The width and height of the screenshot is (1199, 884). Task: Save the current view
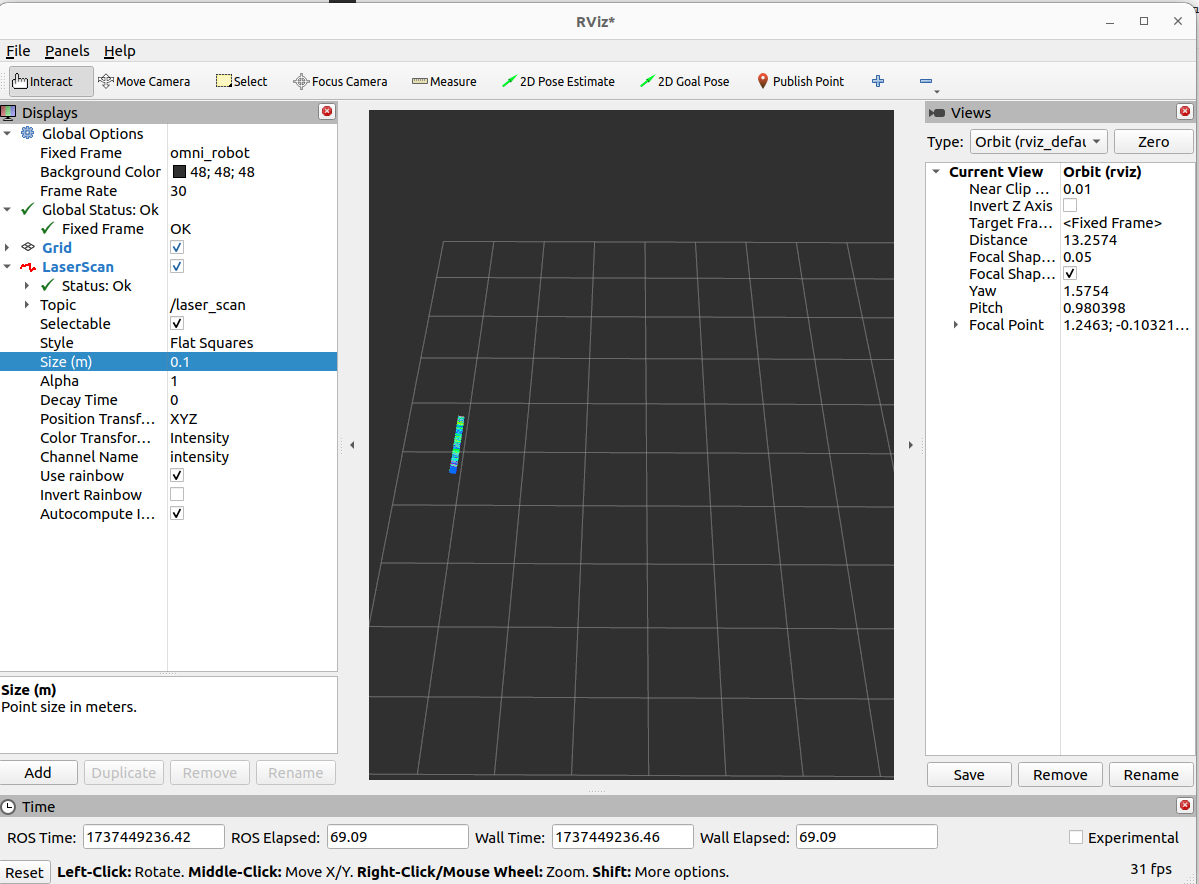[x=969, y=775]
